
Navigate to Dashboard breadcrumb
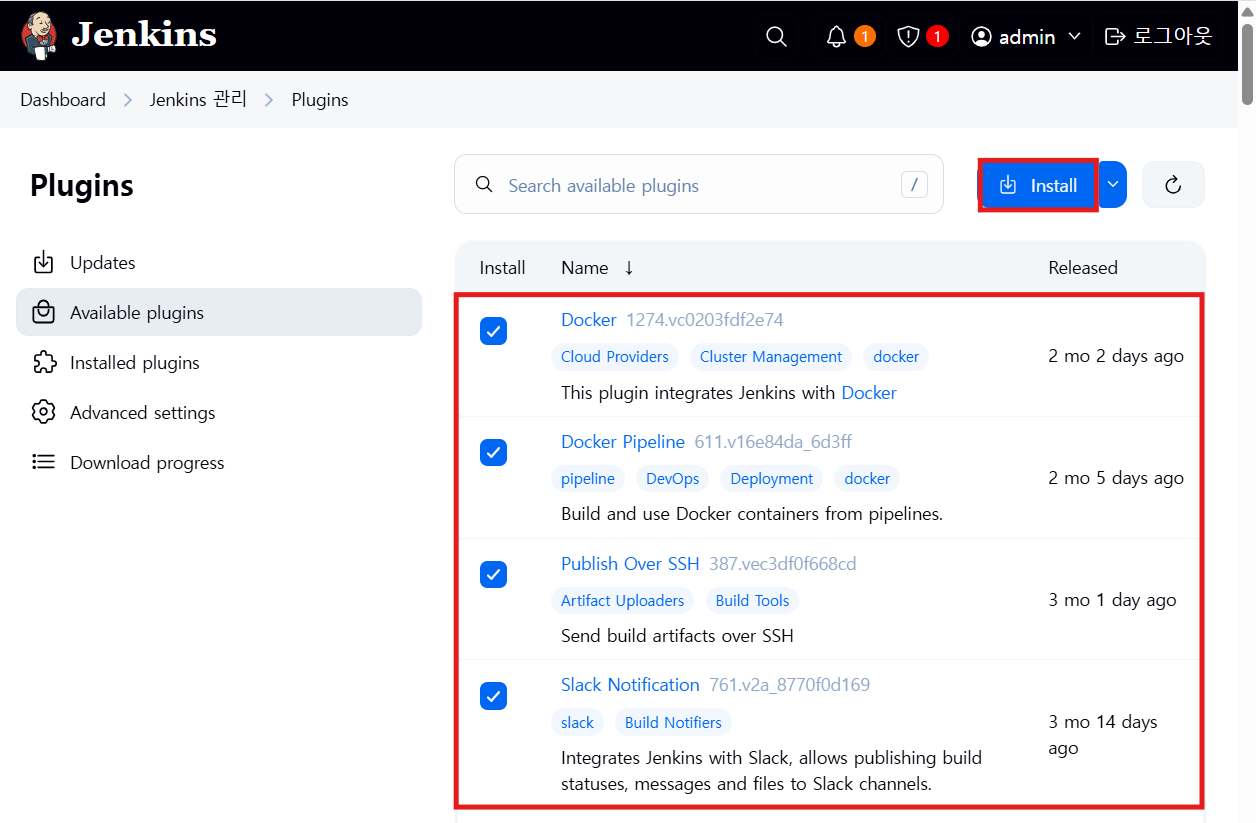(x=63, y=100)
